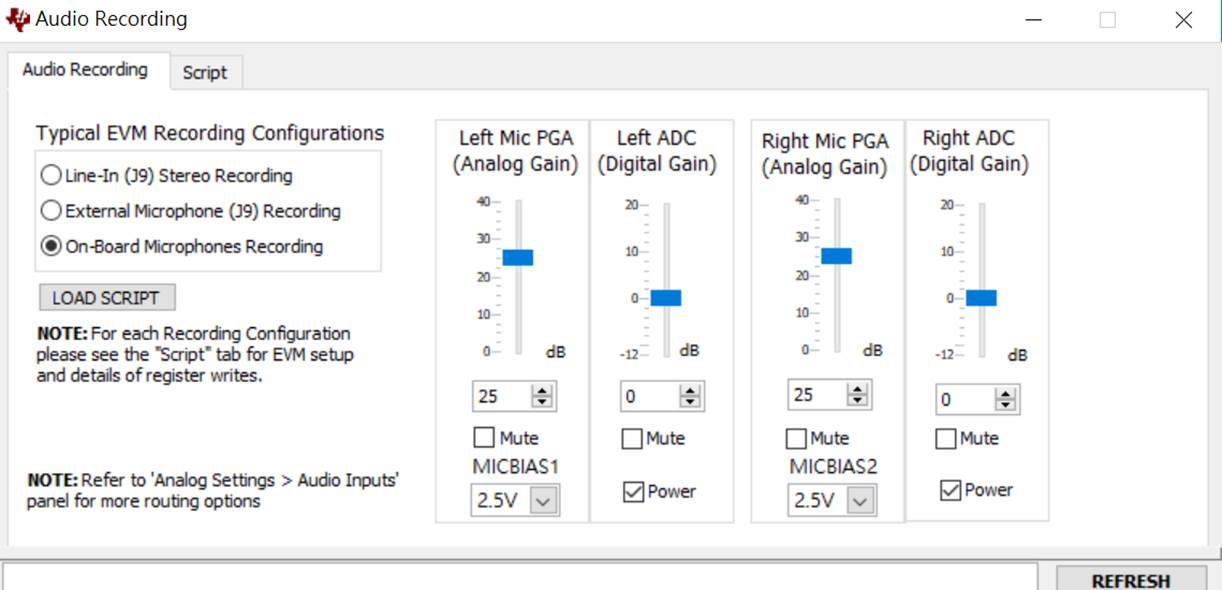Mute the Left Mic PGA

click(484, 438)
